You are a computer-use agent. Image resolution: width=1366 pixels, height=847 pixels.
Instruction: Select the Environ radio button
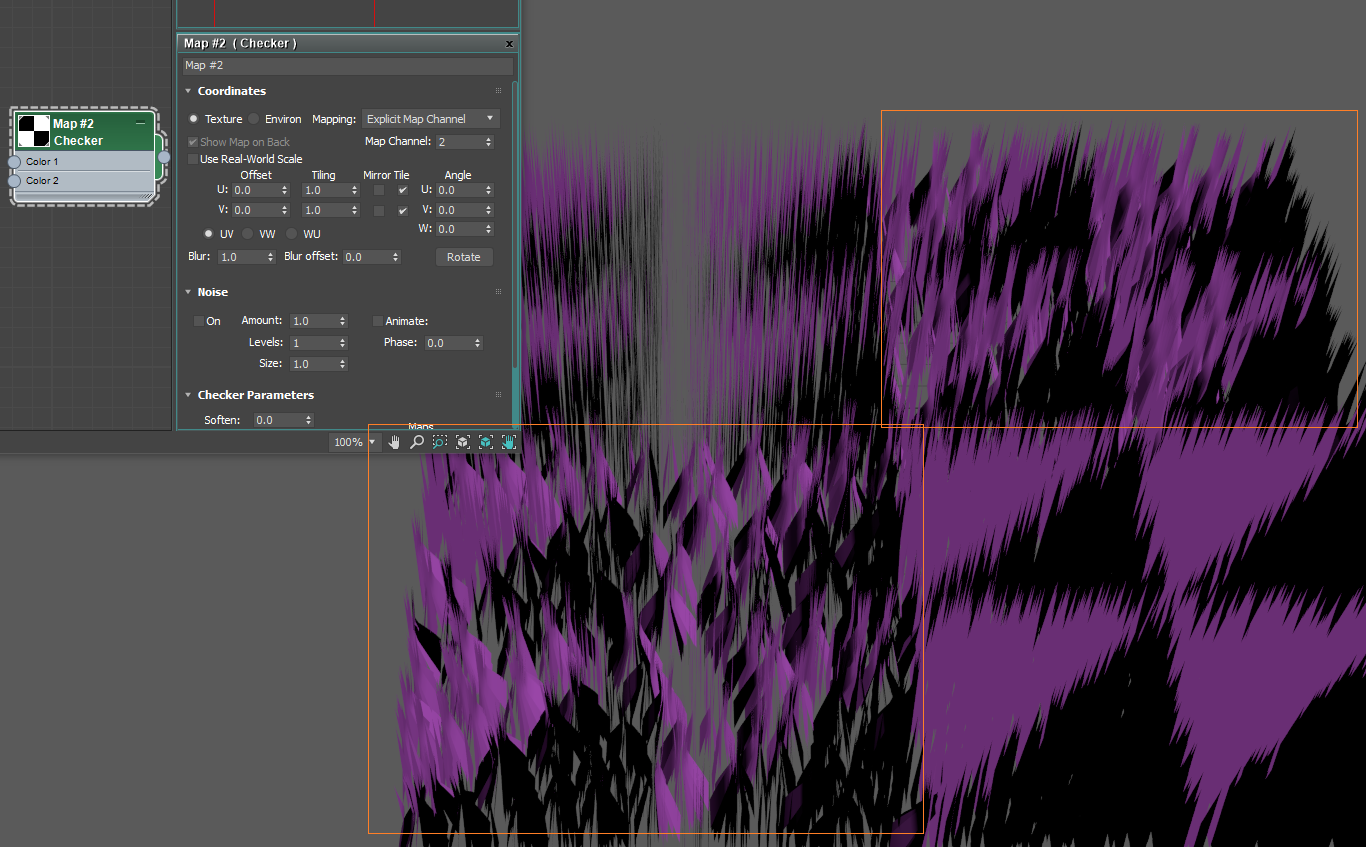tap(254, 119)
